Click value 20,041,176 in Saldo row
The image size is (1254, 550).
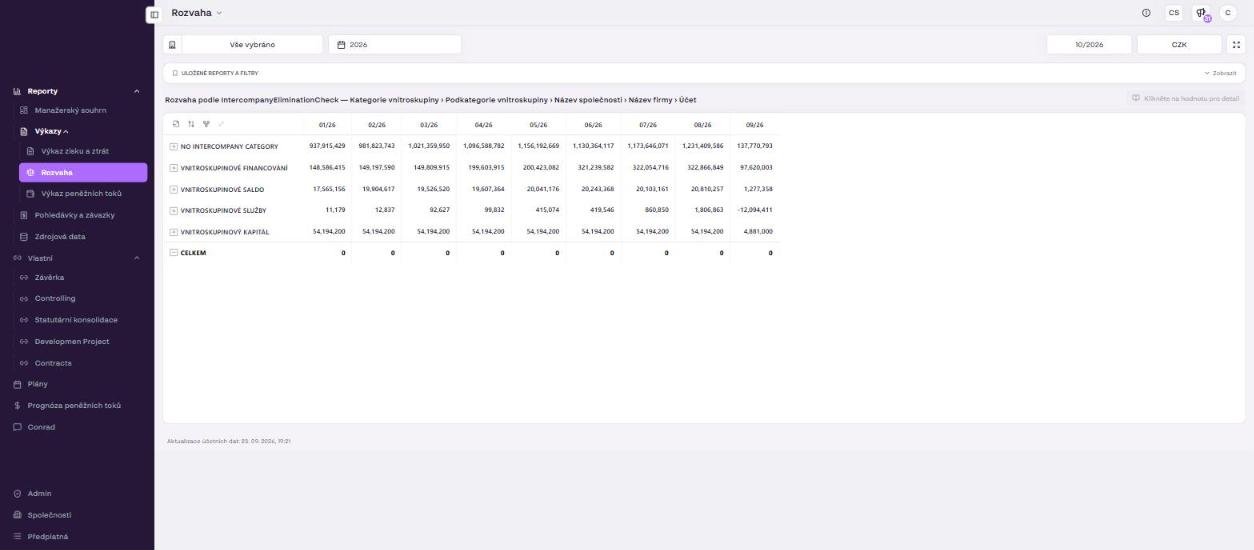[x=543, y=189]
